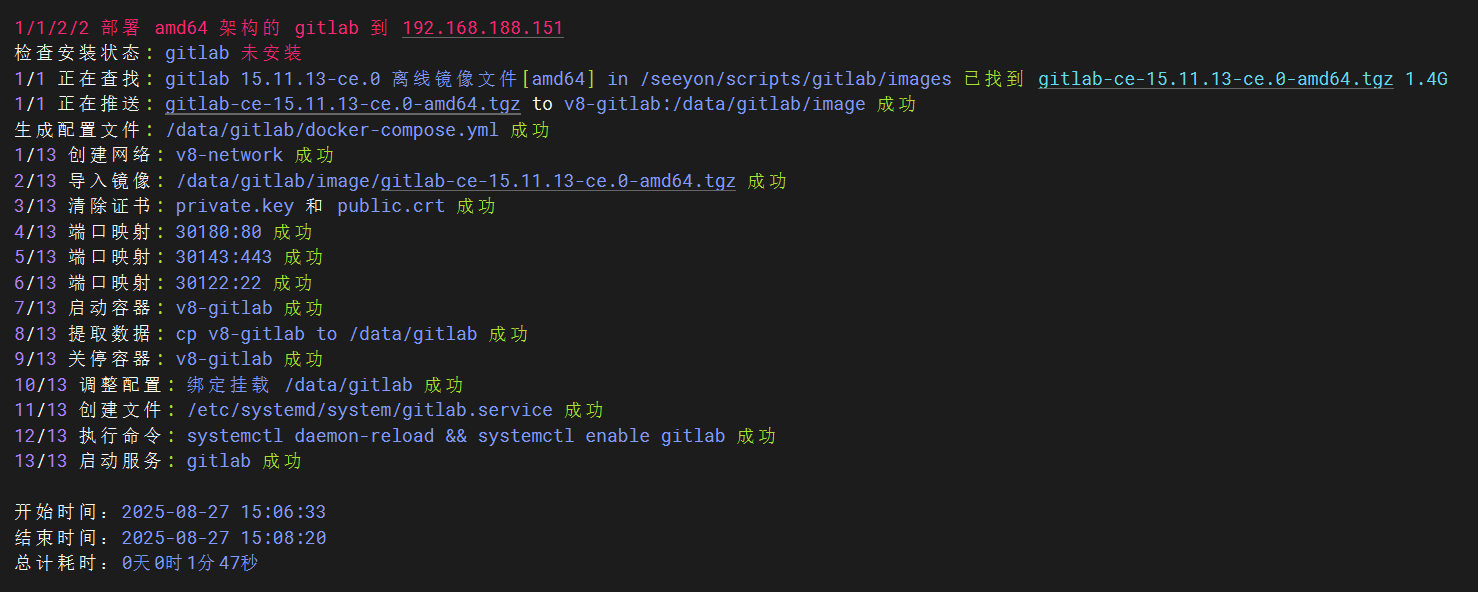
Task: Click the start time 2025-08-27 15:06:33
Action: click(223, 512)
